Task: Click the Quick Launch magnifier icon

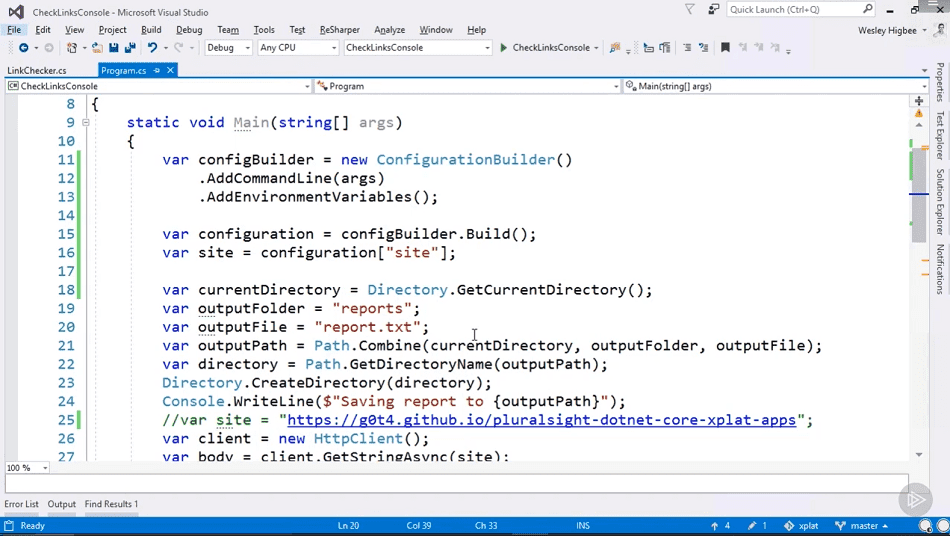Action: [868, 9]
